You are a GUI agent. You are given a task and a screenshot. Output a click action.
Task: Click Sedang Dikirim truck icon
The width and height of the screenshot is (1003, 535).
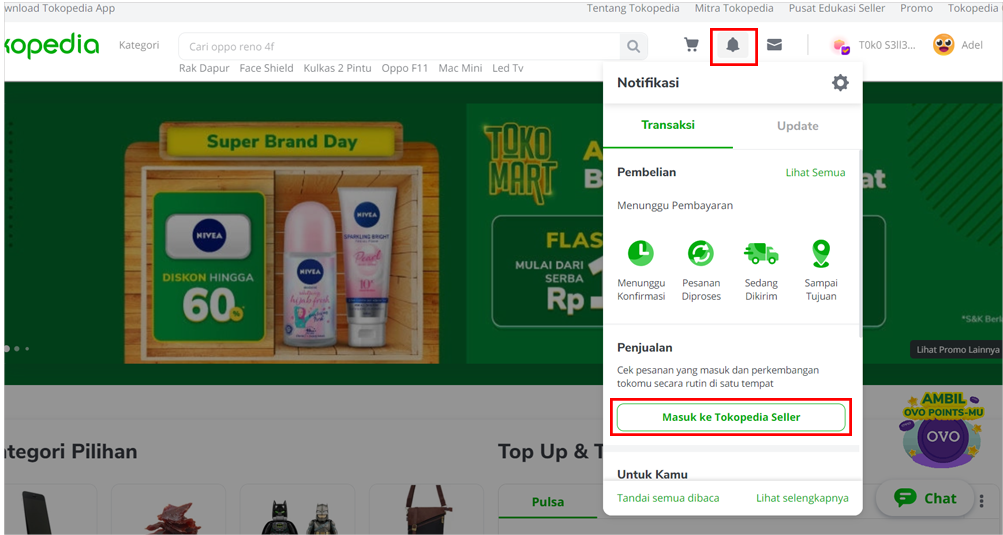click(761, 253)
